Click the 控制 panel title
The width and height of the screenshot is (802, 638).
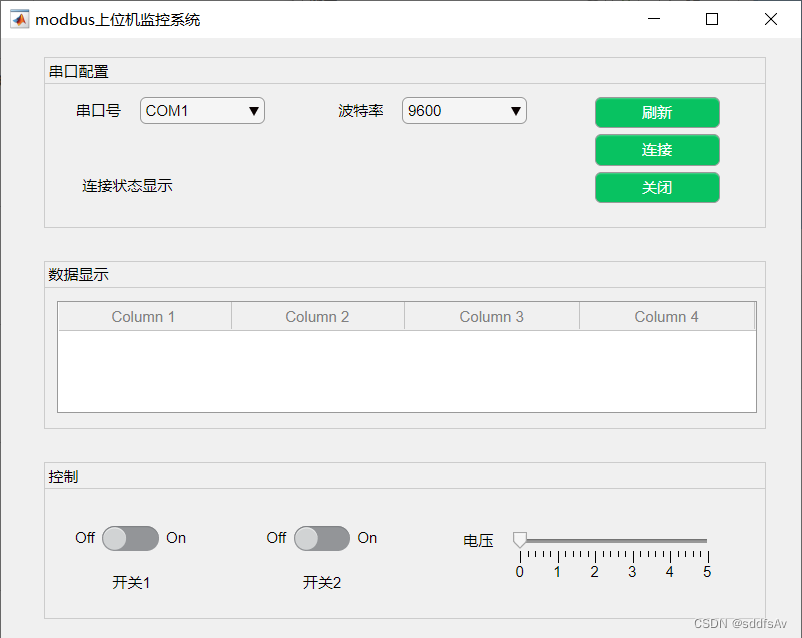pos(62,476)
